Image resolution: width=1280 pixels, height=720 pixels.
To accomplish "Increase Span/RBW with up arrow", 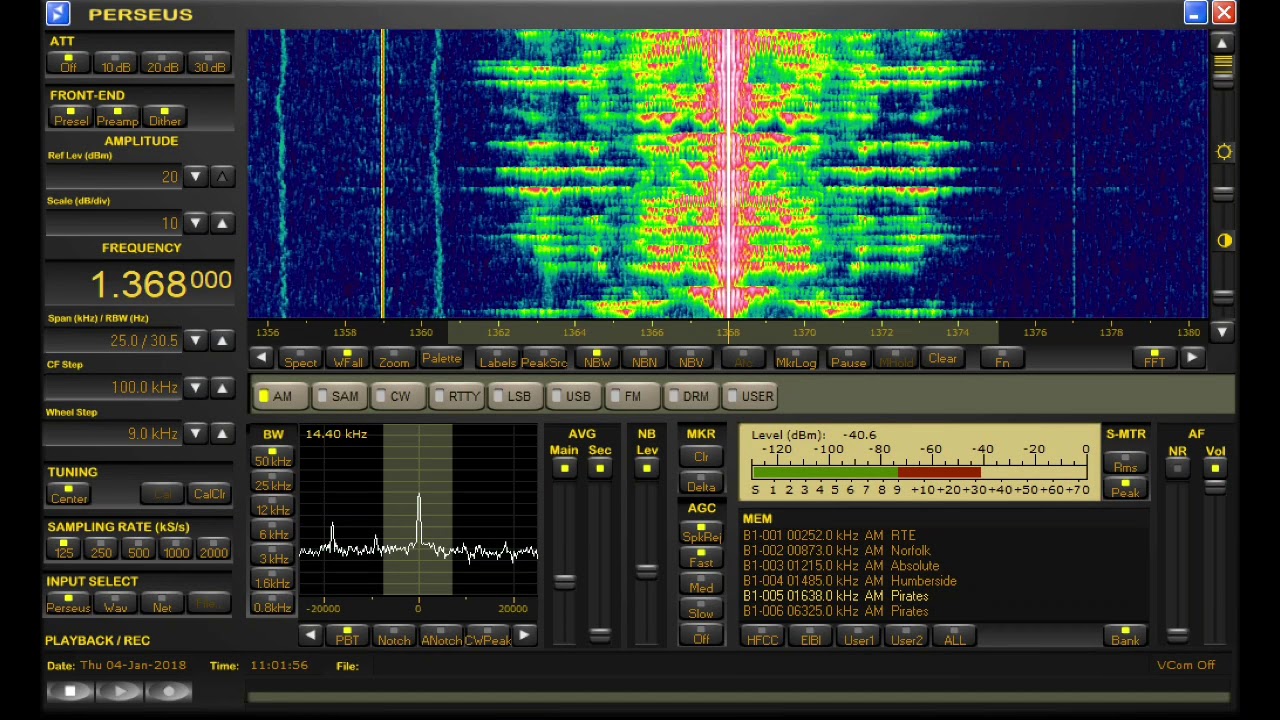I will 222,340.
